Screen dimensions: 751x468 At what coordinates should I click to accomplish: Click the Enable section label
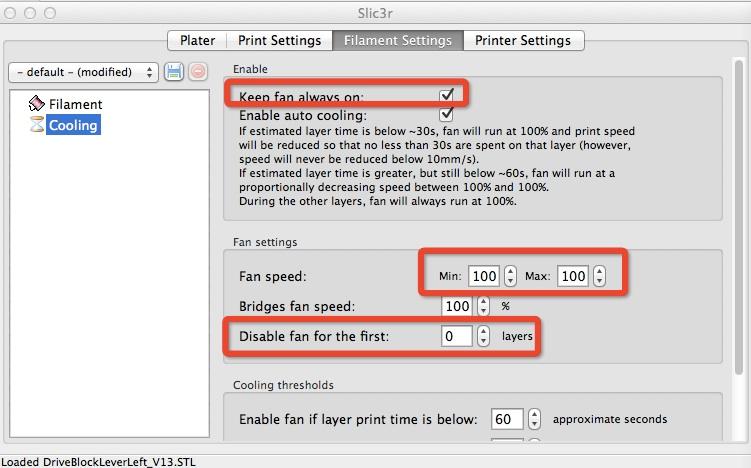pos(250,69)
